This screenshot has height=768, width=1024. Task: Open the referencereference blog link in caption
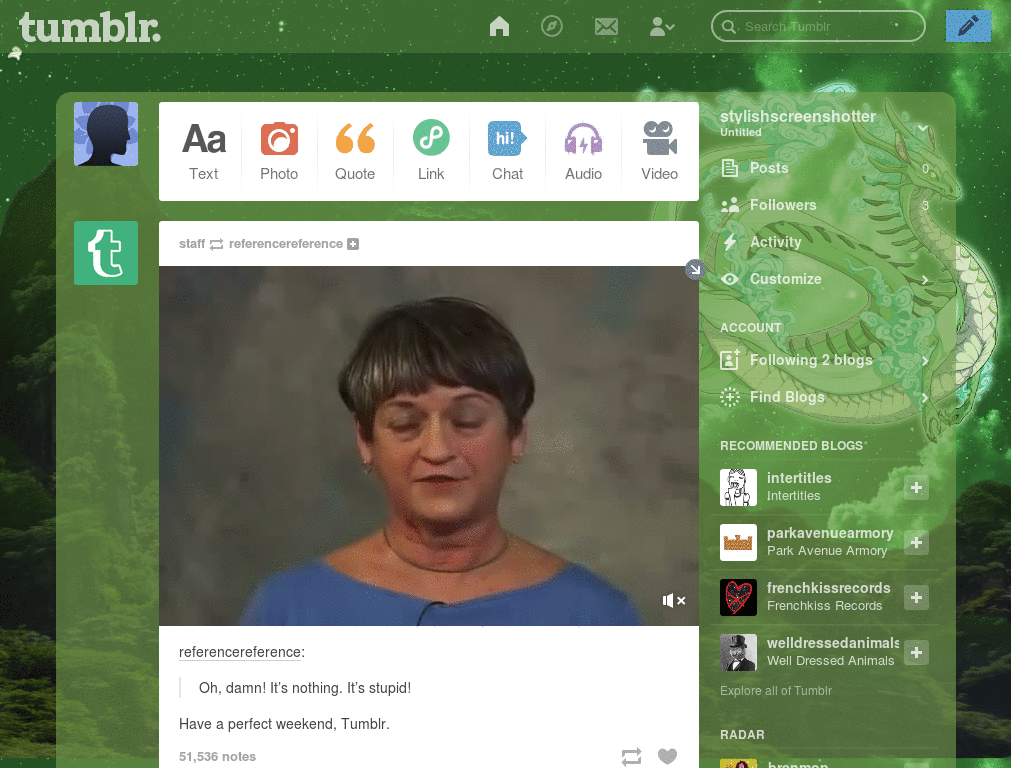(x=240, y=652)
